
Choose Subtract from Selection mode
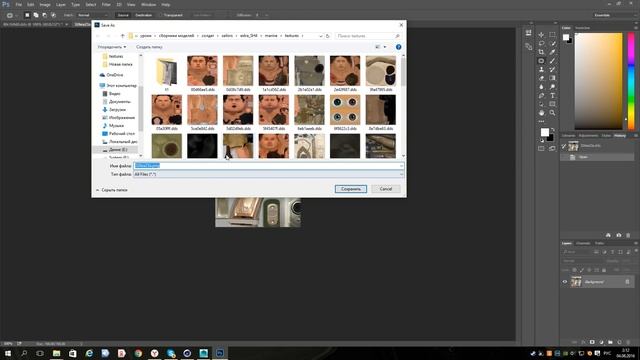pos(44,15)
